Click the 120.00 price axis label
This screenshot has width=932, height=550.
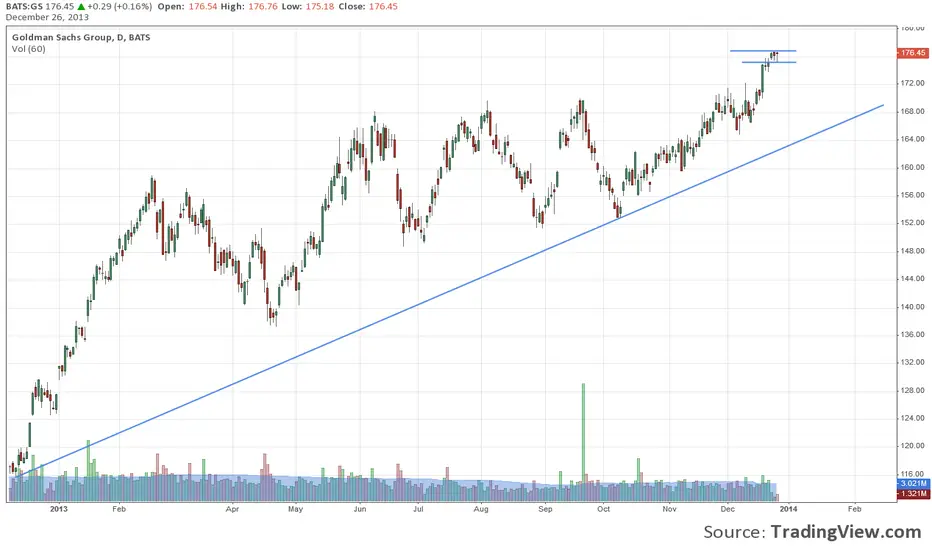click(912, 446)
